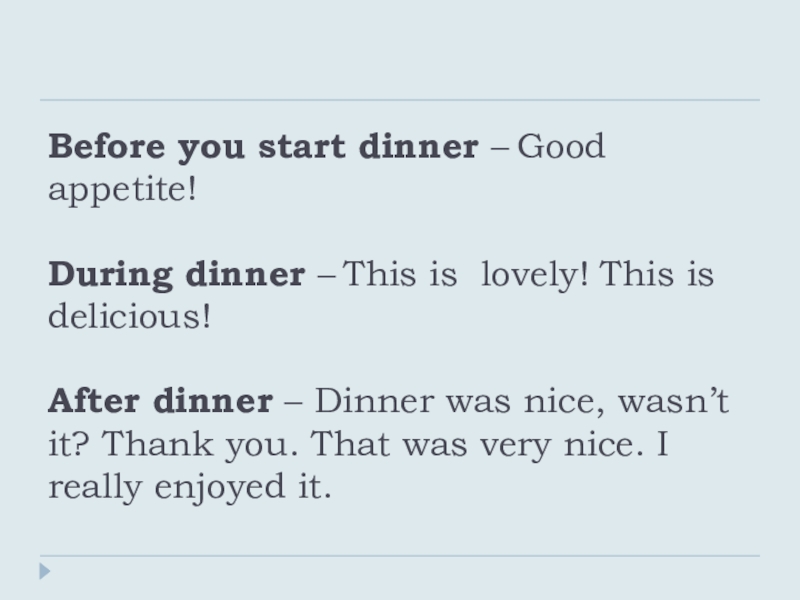Click the bold heading "During dinner"
Viewport: 800px width, 600px height.
(x=176, y=275)
